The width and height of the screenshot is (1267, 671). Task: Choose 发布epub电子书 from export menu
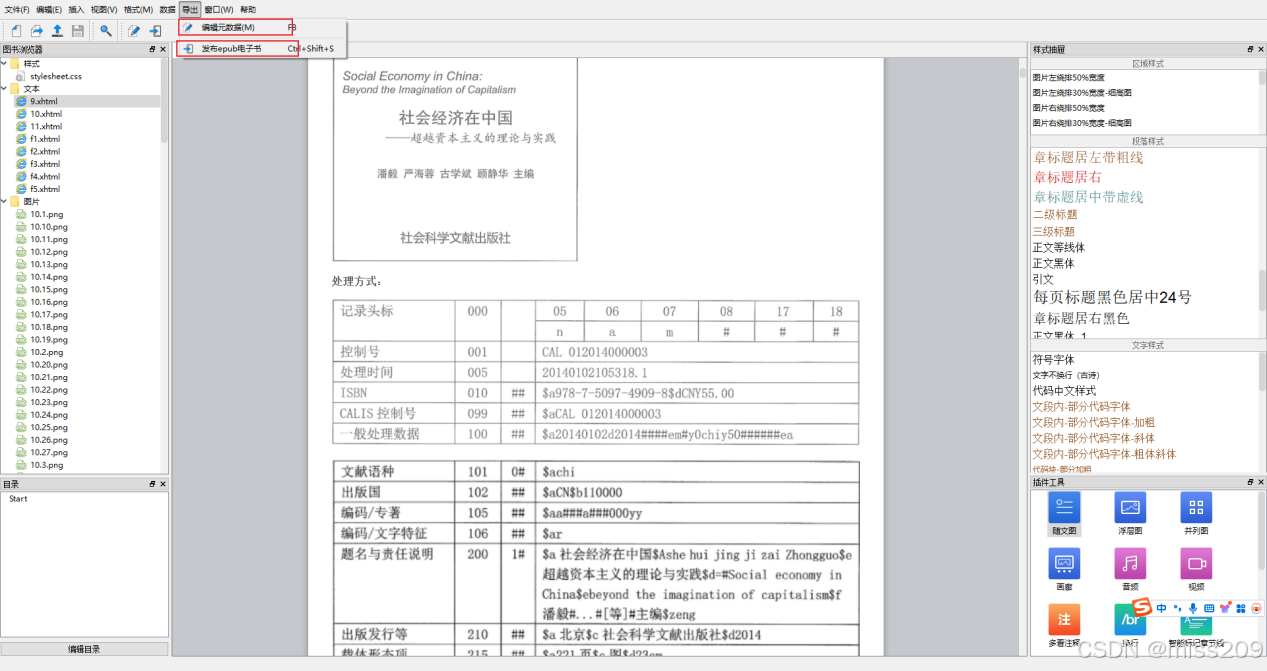coord(262,48)
